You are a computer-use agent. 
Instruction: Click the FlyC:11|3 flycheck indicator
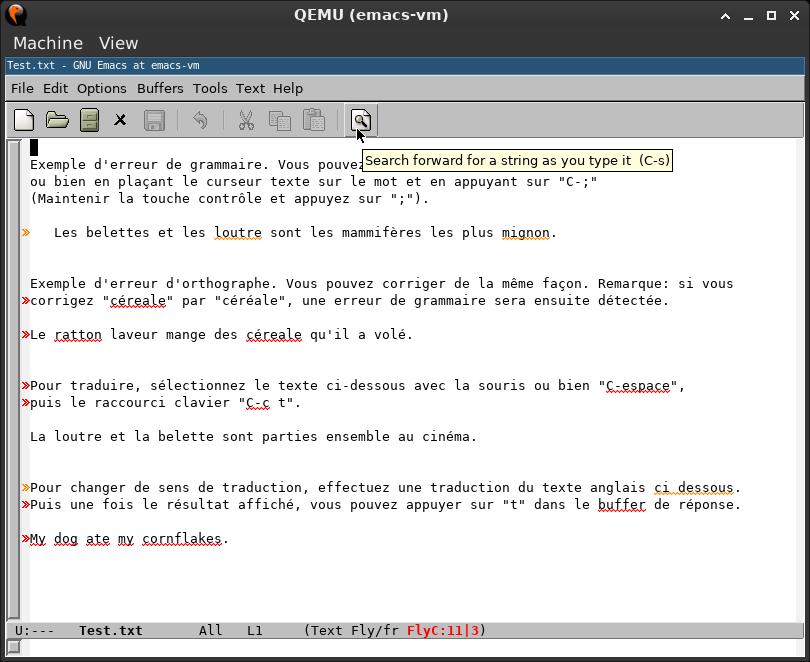point(443,630)
